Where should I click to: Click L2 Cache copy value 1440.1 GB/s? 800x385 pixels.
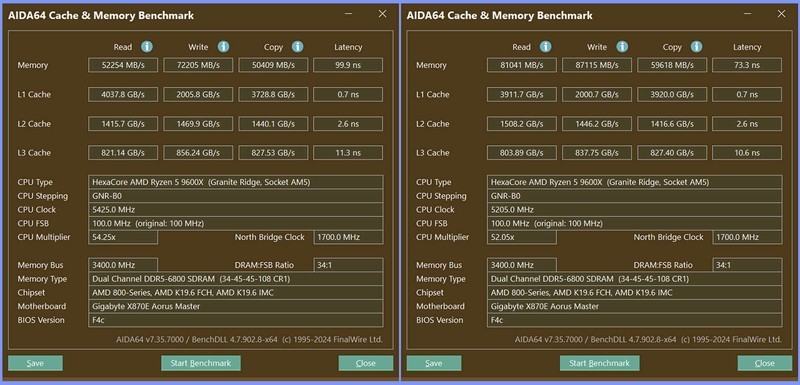[x=273, y=124]
